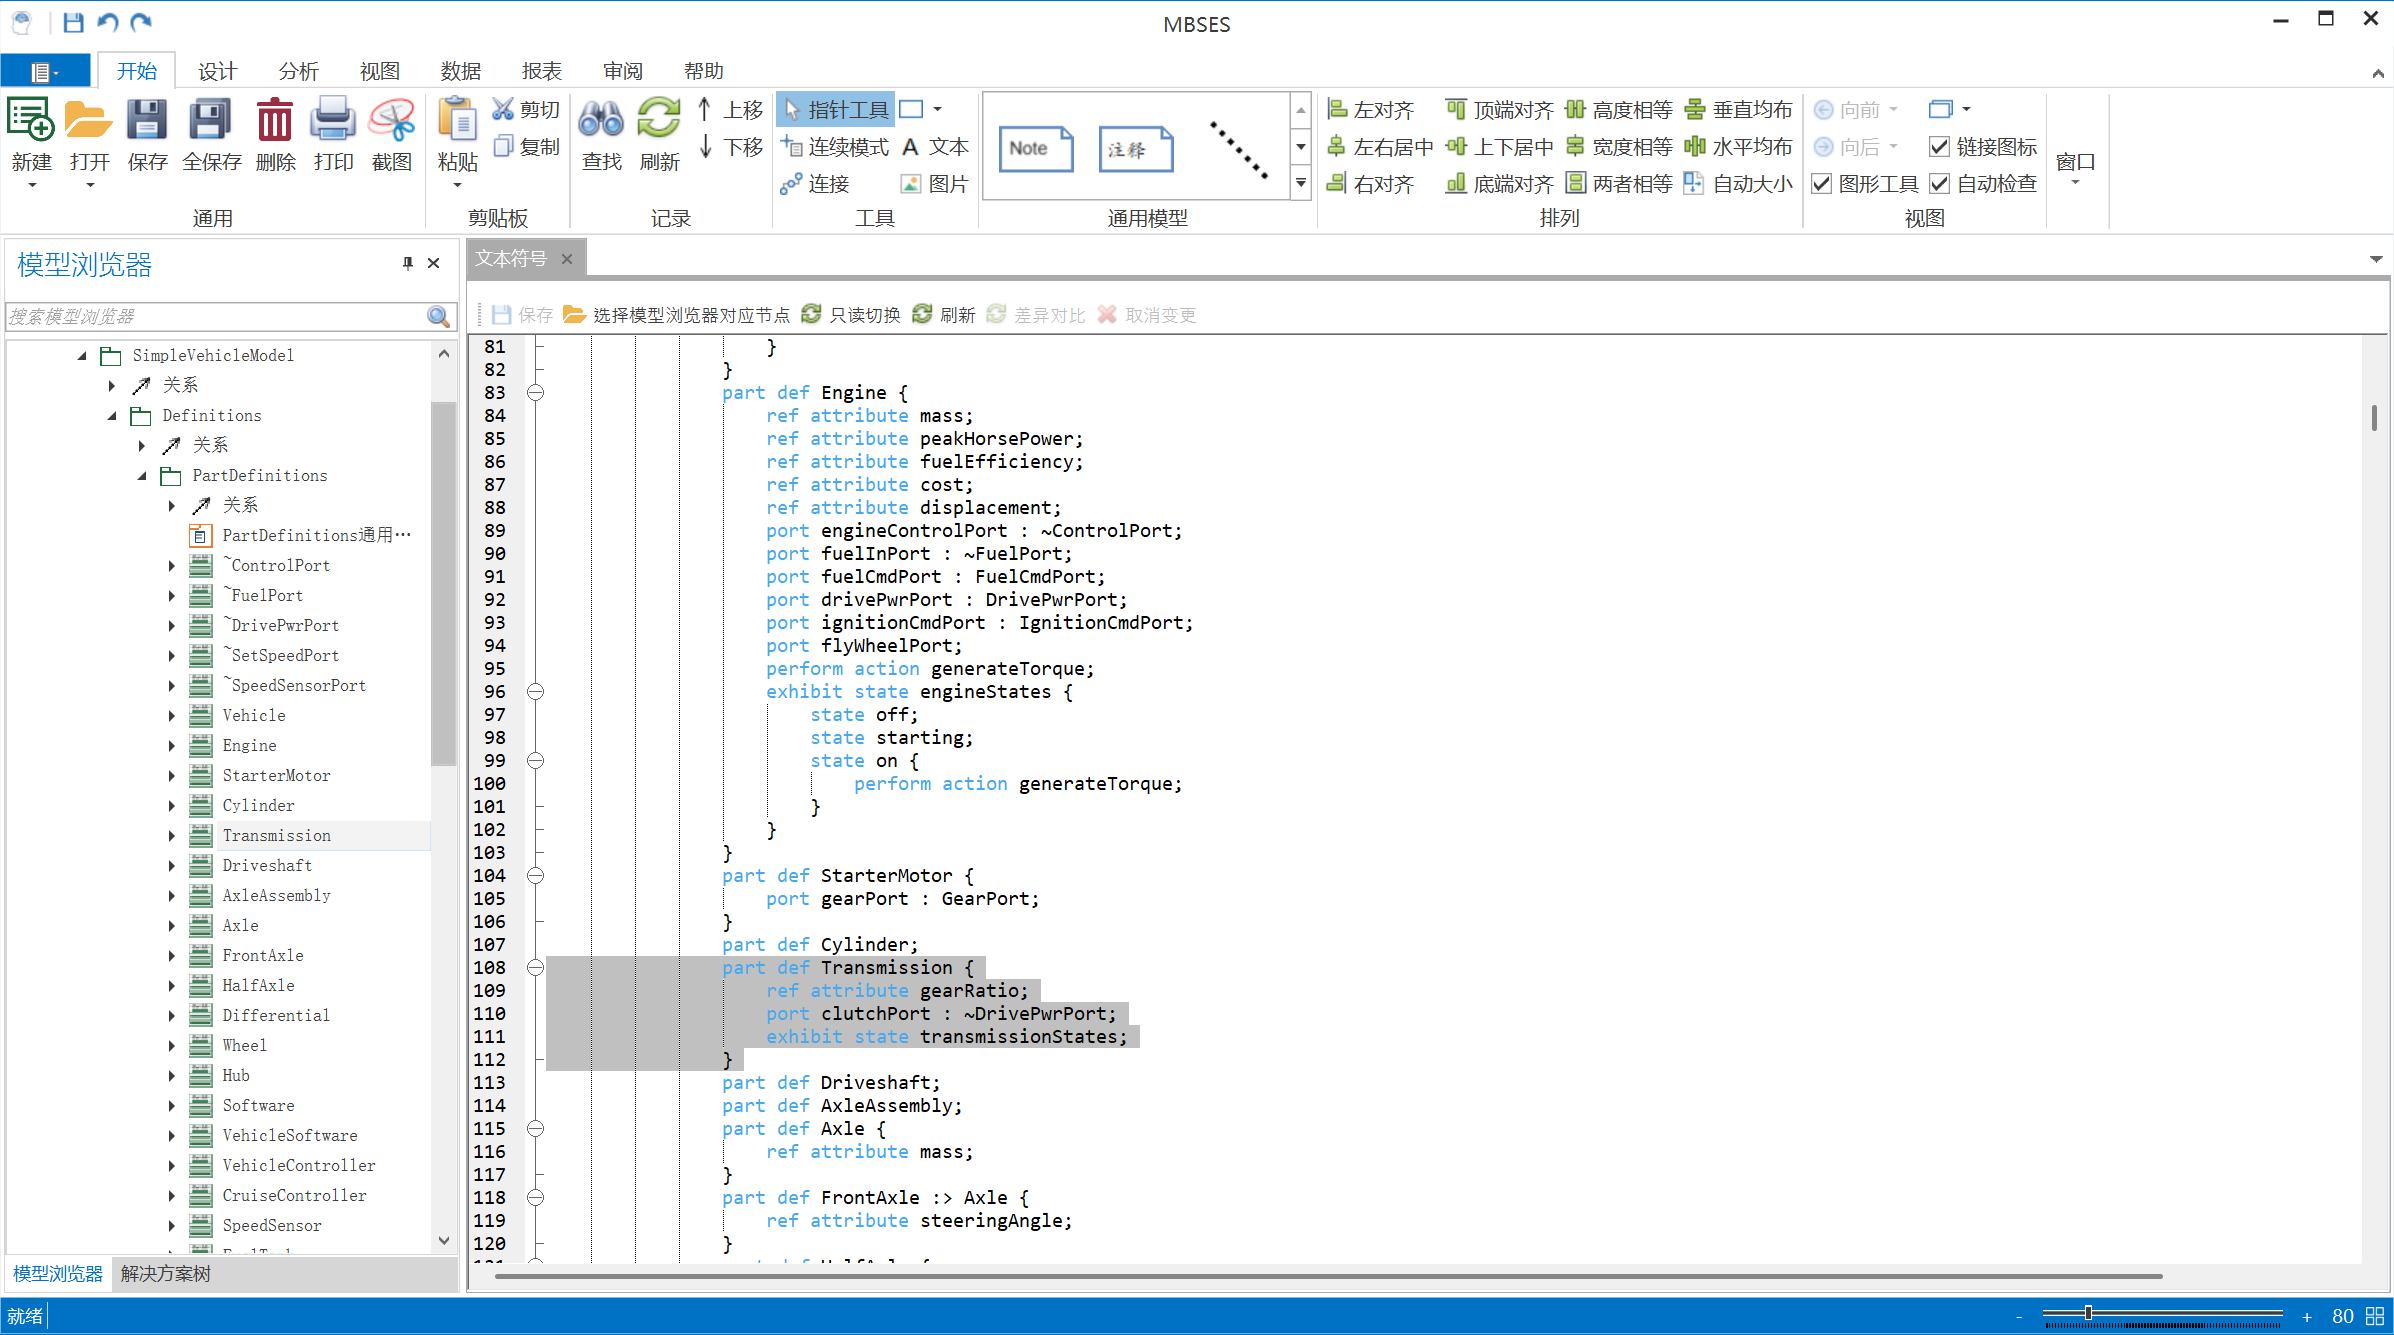Screen dimensions: 2394x1335
Task: Click the 只读切换 read-only toggle icon
Action: click(812, 315)
